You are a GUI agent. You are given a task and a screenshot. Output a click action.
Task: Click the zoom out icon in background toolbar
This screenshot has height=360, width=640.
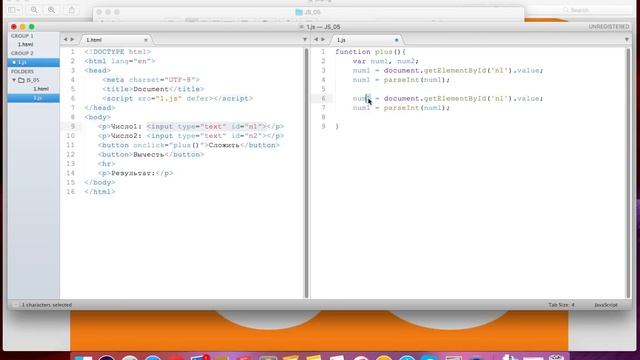[34, 10]
